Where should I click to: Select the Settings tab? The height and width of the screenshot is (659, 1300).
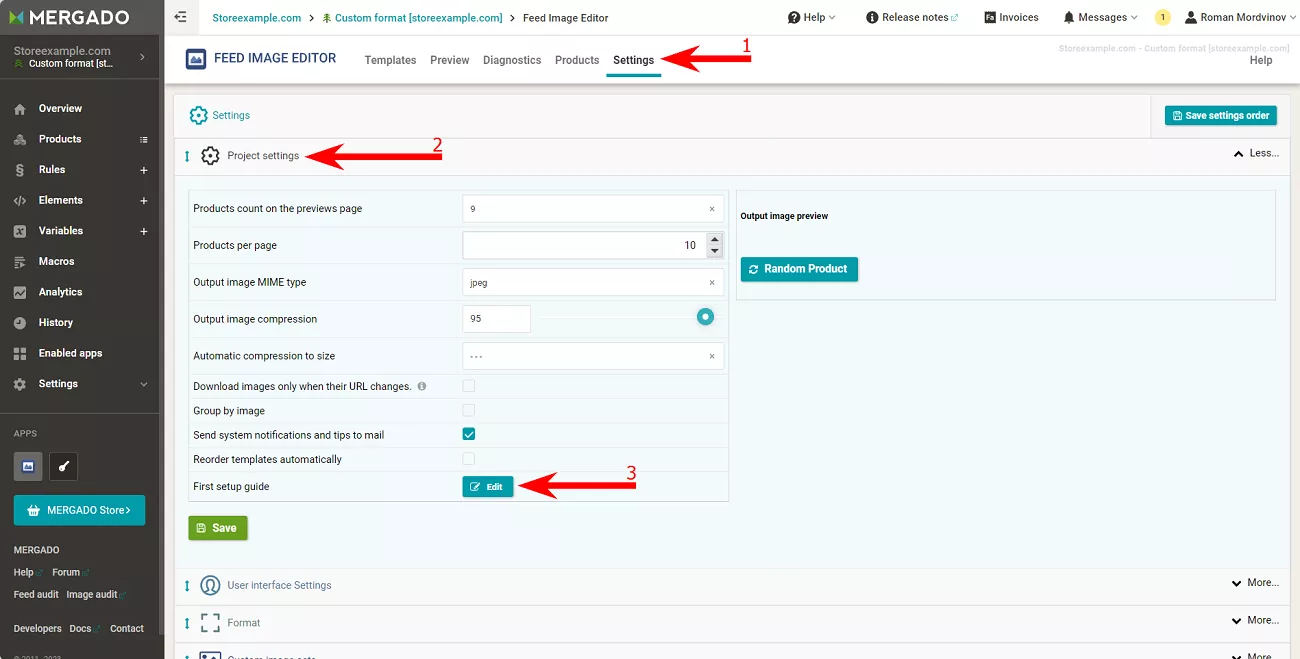(634, 60)
